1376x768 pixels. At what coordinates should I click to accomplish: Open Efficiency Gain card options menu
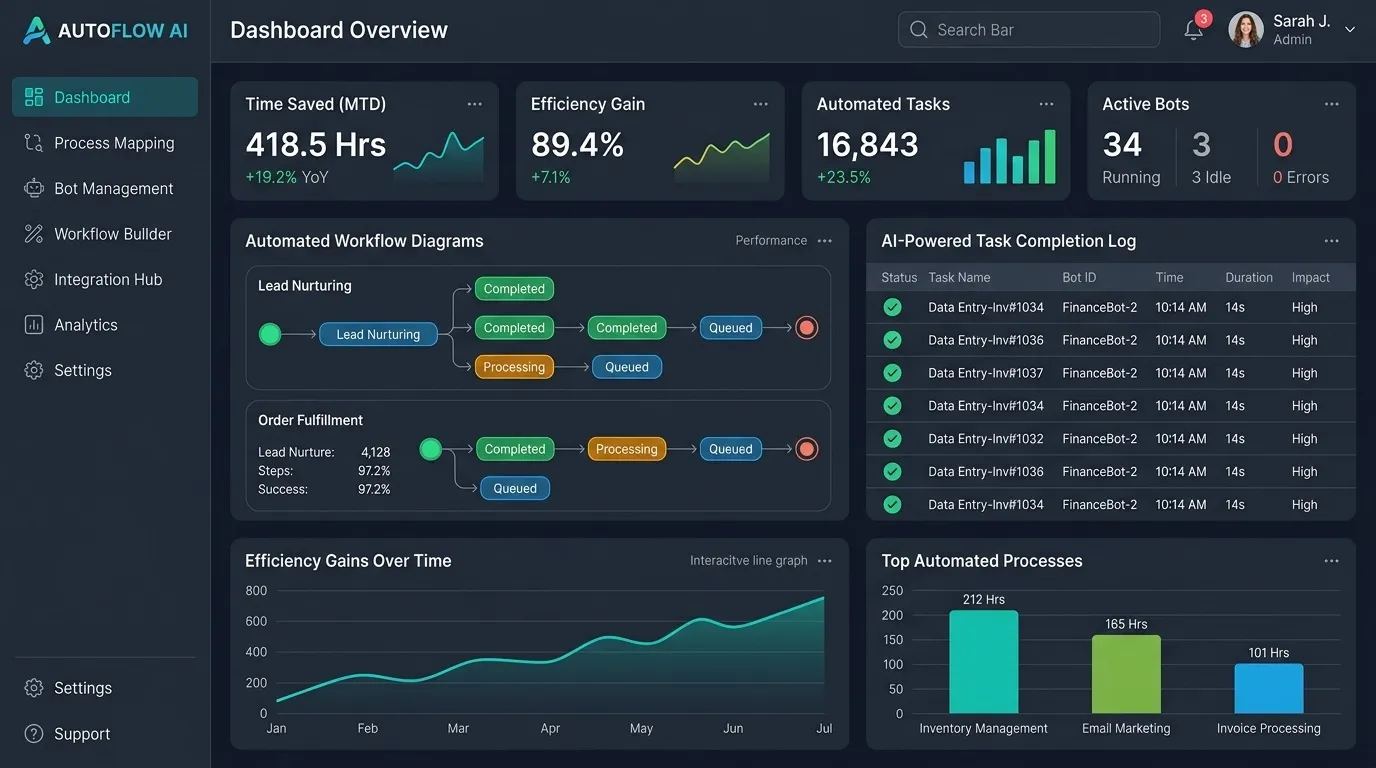click(760, 104)
